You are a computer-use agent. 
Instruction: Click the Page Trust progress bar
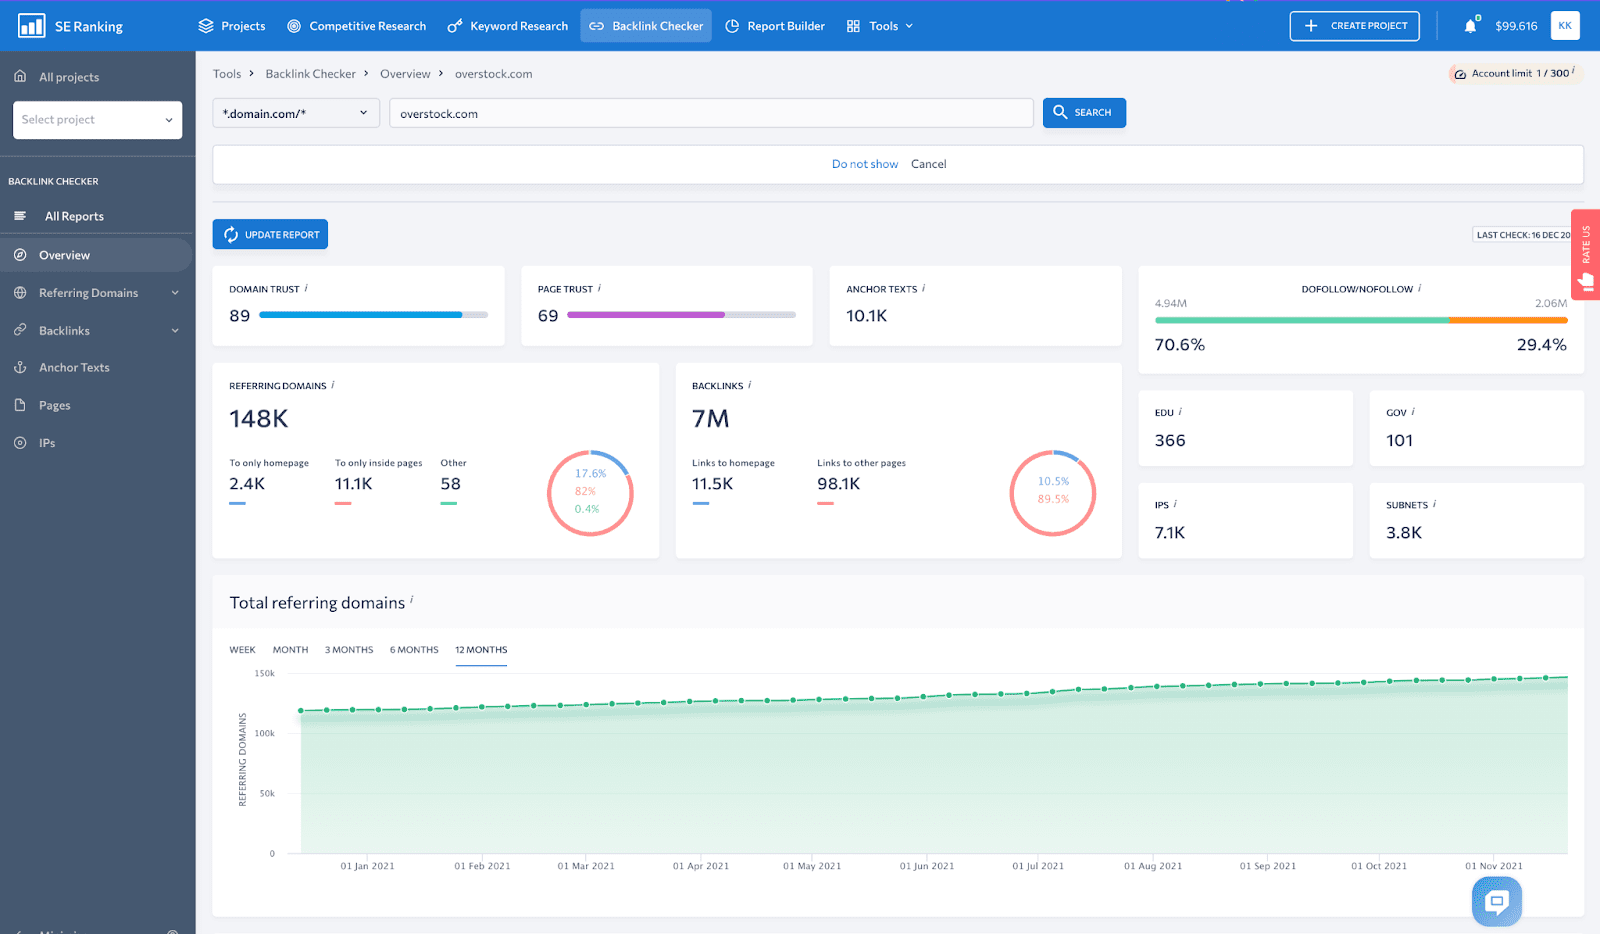coord(681,315)
